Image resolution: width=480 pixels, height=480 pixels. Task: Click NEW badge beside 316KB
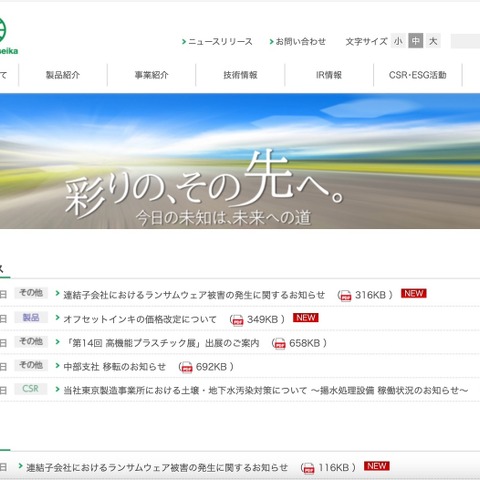(414, 293)
